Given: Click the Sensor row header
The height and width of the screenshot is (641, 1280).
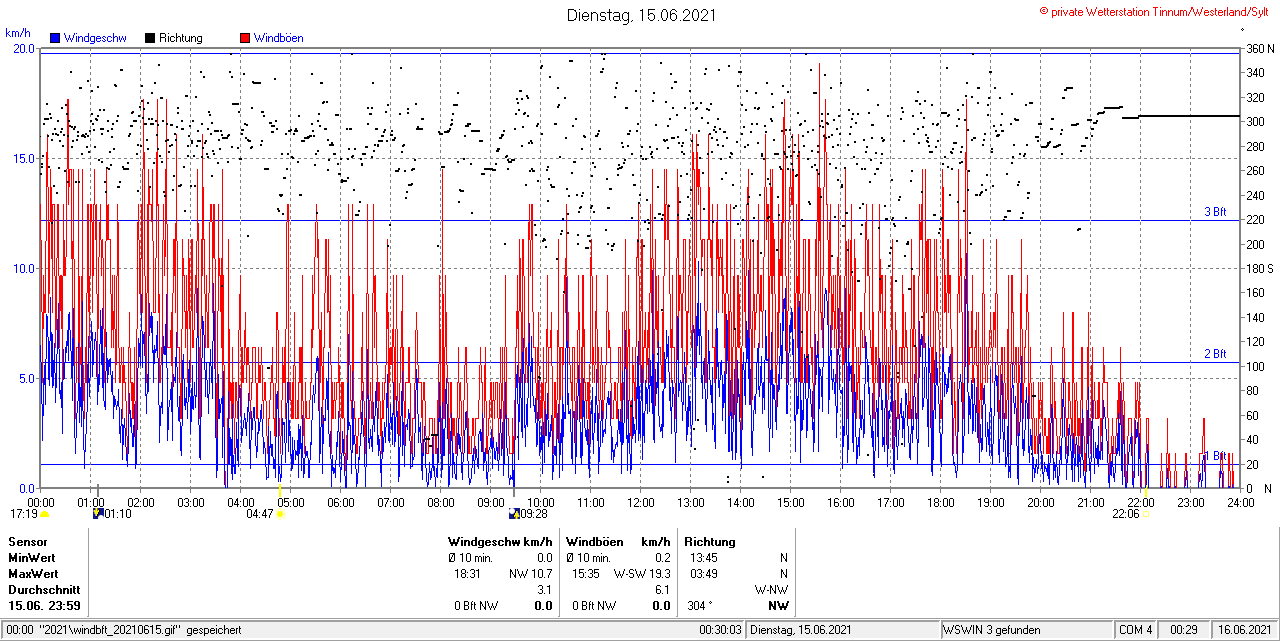Looking at the screenshot, I should pos(27,542).
